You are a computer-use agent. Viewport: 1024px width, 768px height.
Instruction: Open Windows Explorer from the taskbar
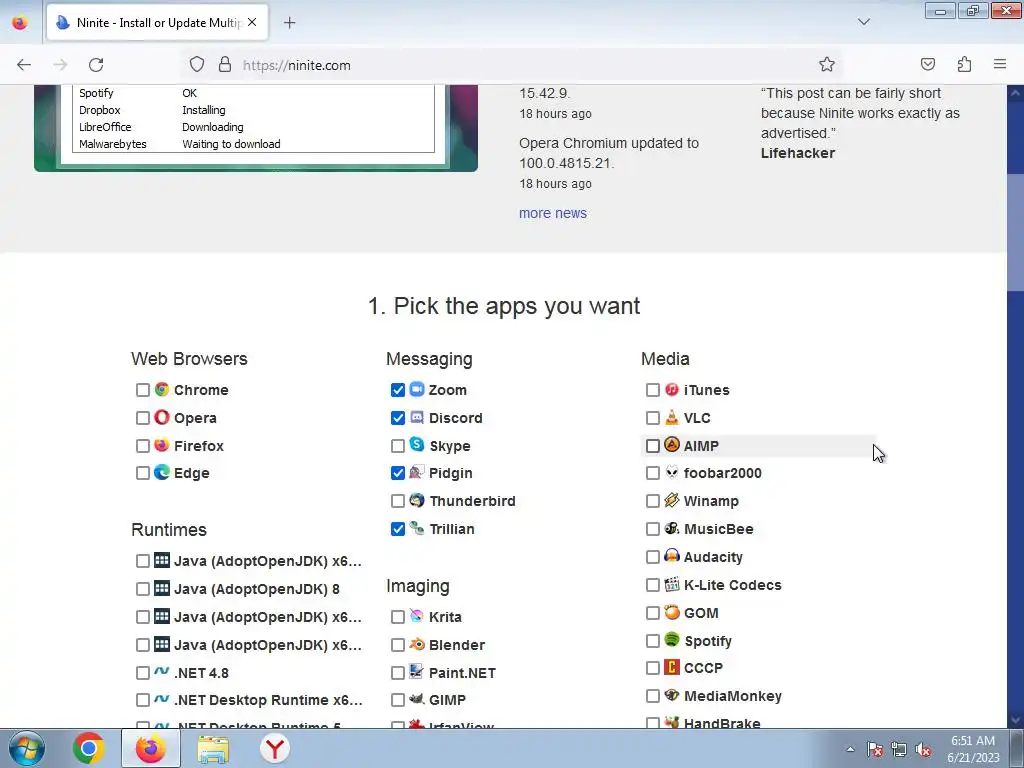click(213, 748)
